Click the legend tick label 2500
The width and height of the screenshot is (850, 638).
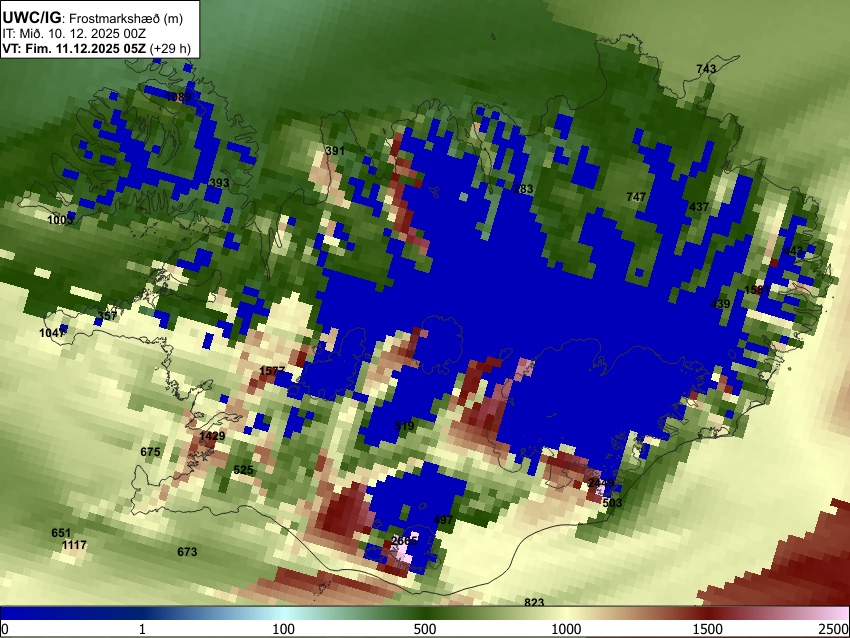point(834,629)
